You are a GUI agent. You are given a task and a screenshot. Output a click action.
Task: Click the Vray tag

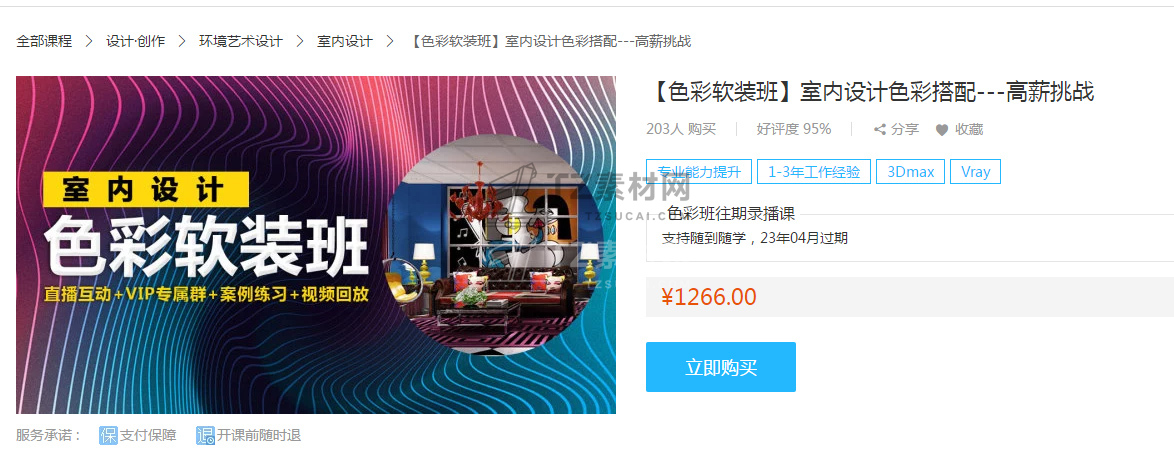[976, 171]
